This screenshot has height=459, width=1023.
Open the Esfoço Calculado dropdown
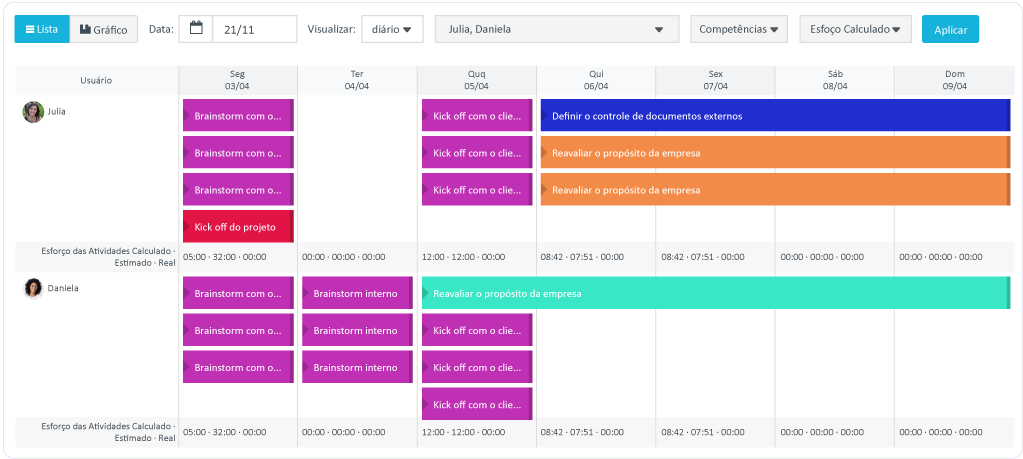tap(855, 29)
